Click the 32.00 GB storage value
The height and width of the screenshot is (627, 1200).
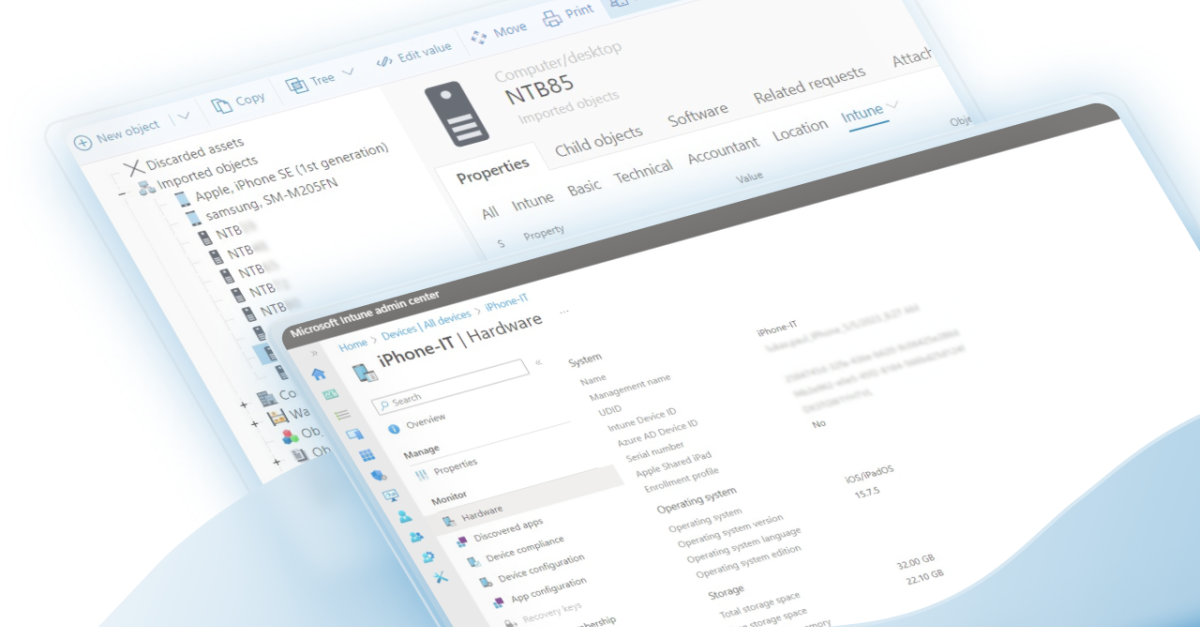pyautogui.click(x=916, y=564)
